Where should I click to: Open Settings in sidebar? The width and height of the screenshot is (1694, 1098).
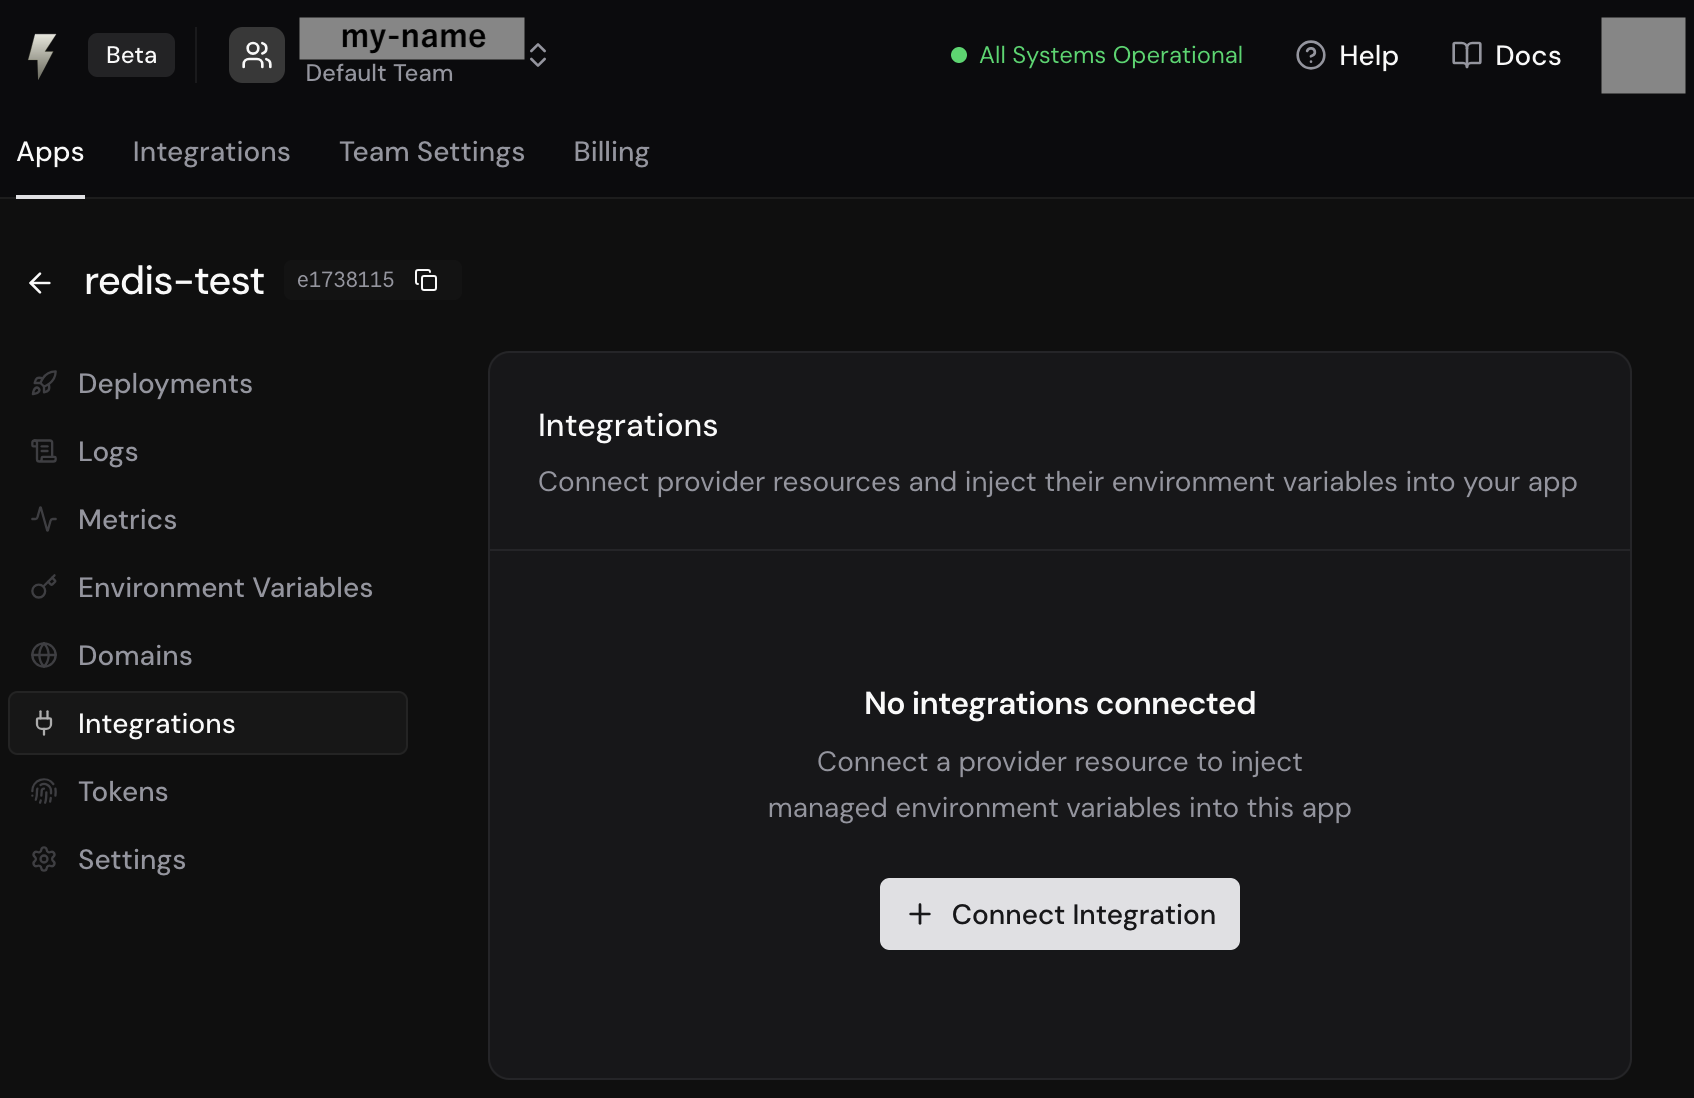pos(208,860)
